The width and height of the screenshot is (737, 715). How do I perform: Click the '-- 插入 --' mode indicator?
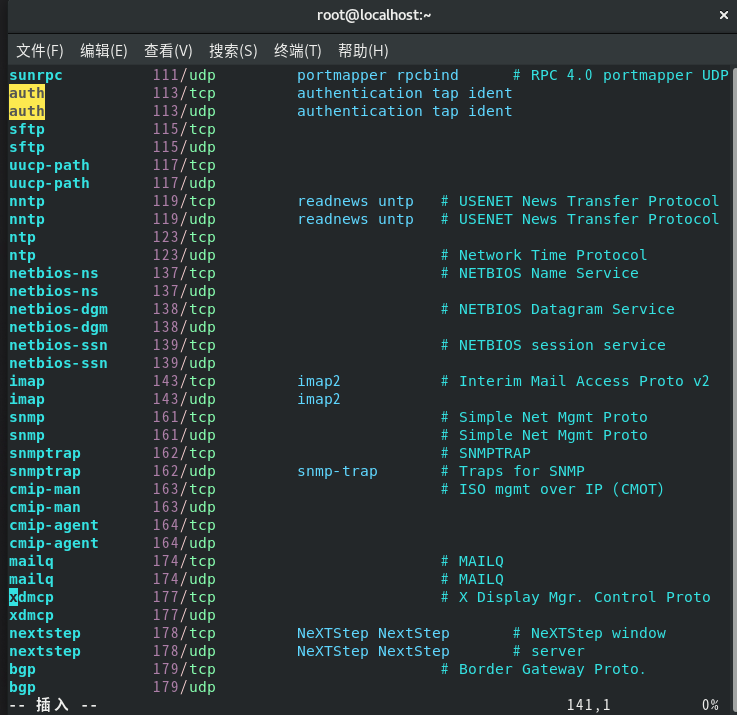(x=53, y=705)
